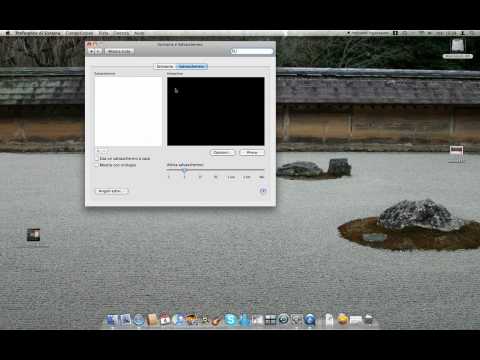This screenshot has height=360, width=480.
Task: Click the Prova button
Action: 252,153
